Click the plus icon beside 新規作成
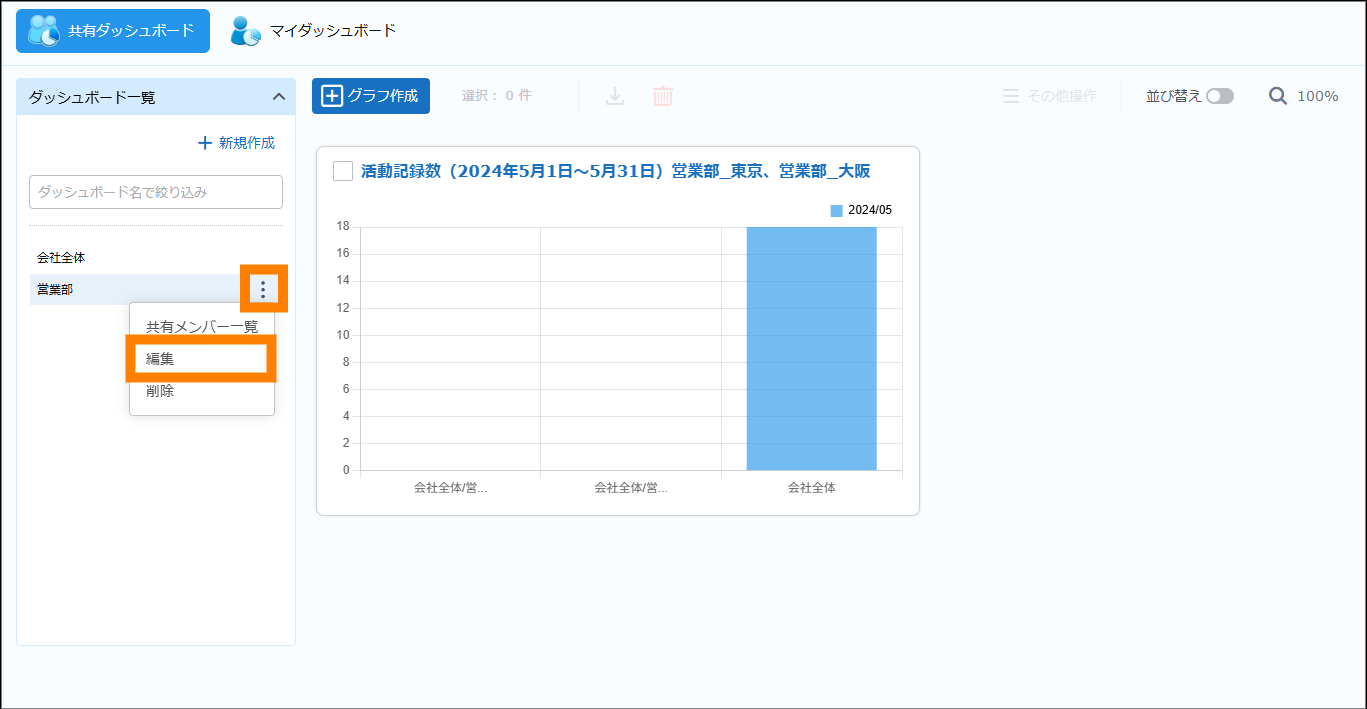1367x709 pixels. click(x=205, y=143)
